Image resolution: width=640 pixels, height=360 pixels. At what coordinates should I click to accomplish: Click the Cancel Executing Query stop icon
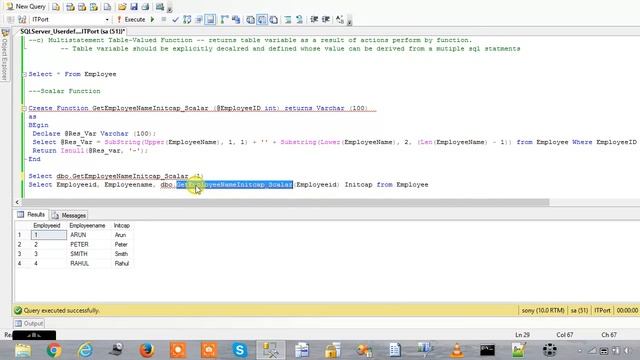[164, 20]
